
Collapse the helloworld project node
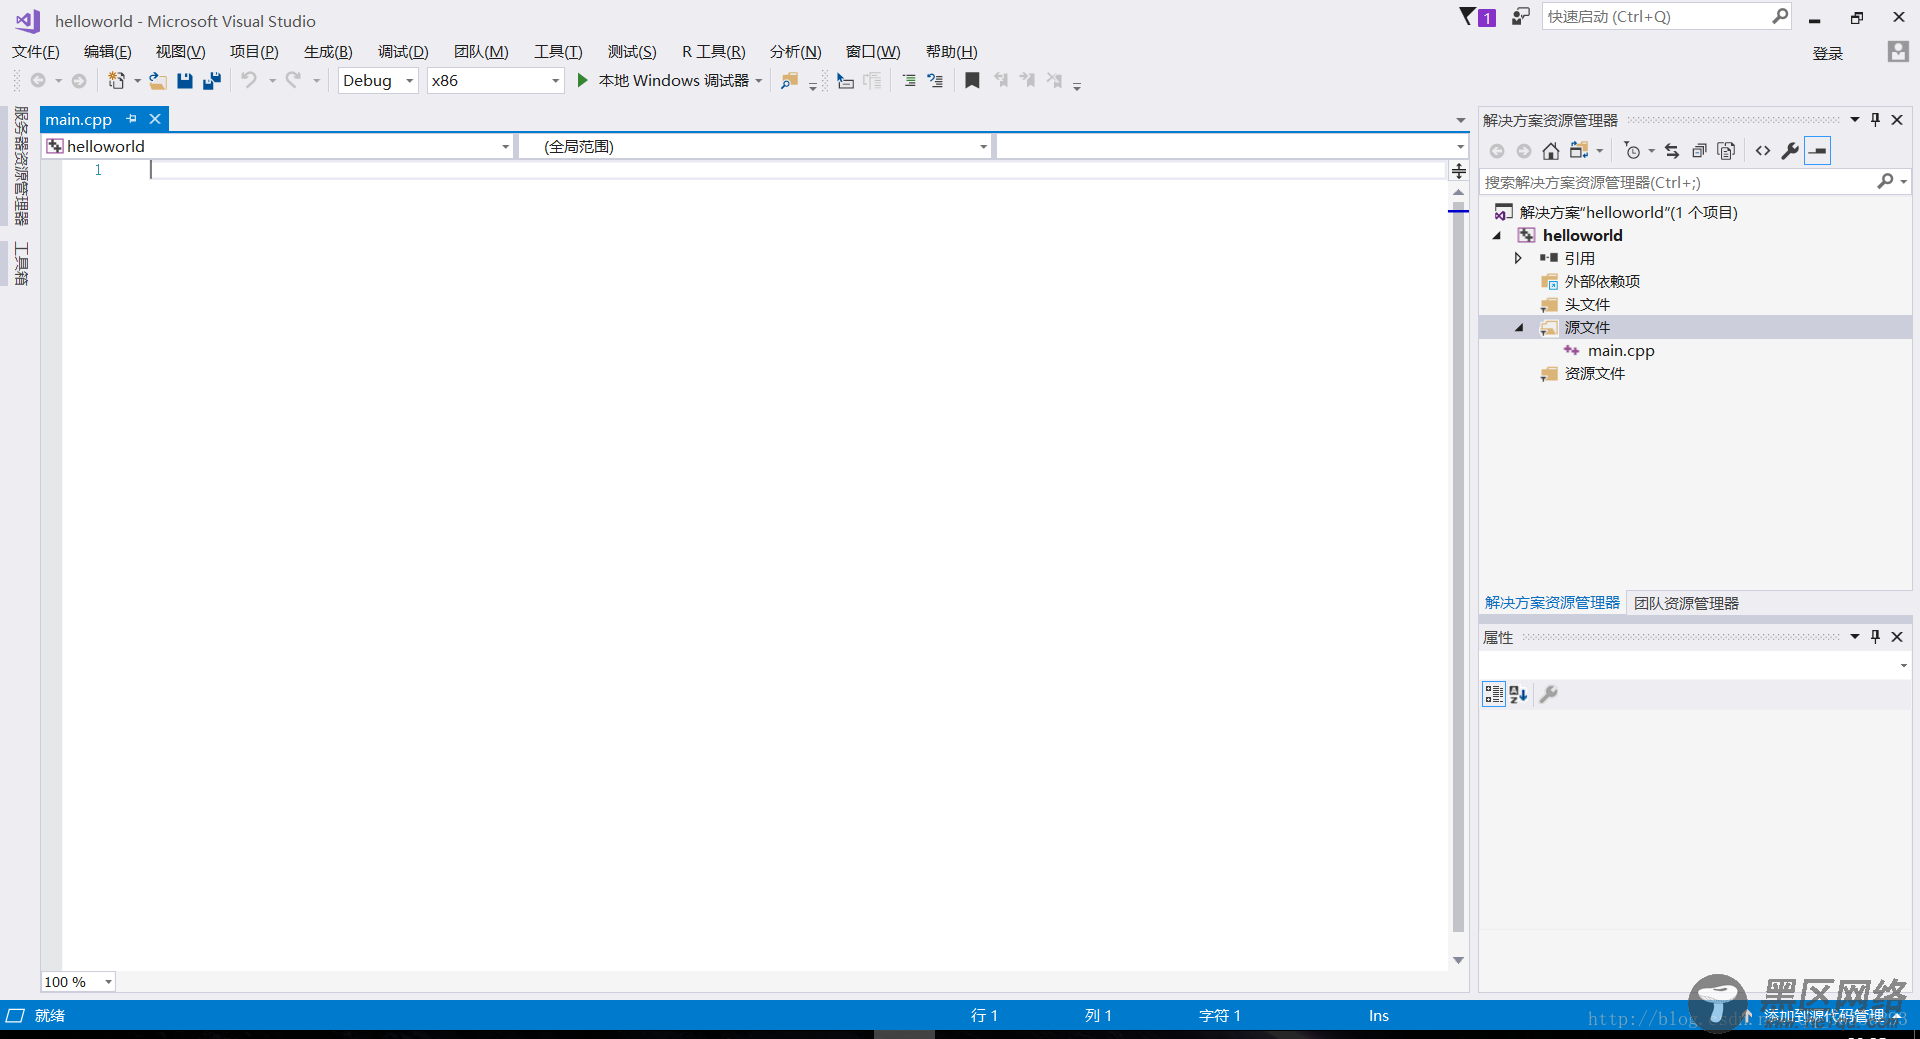click(x=1497, y=235)
